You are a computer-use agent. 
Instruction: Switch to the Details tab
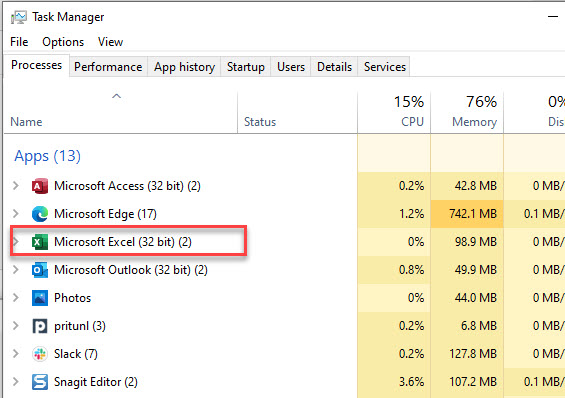334,67
